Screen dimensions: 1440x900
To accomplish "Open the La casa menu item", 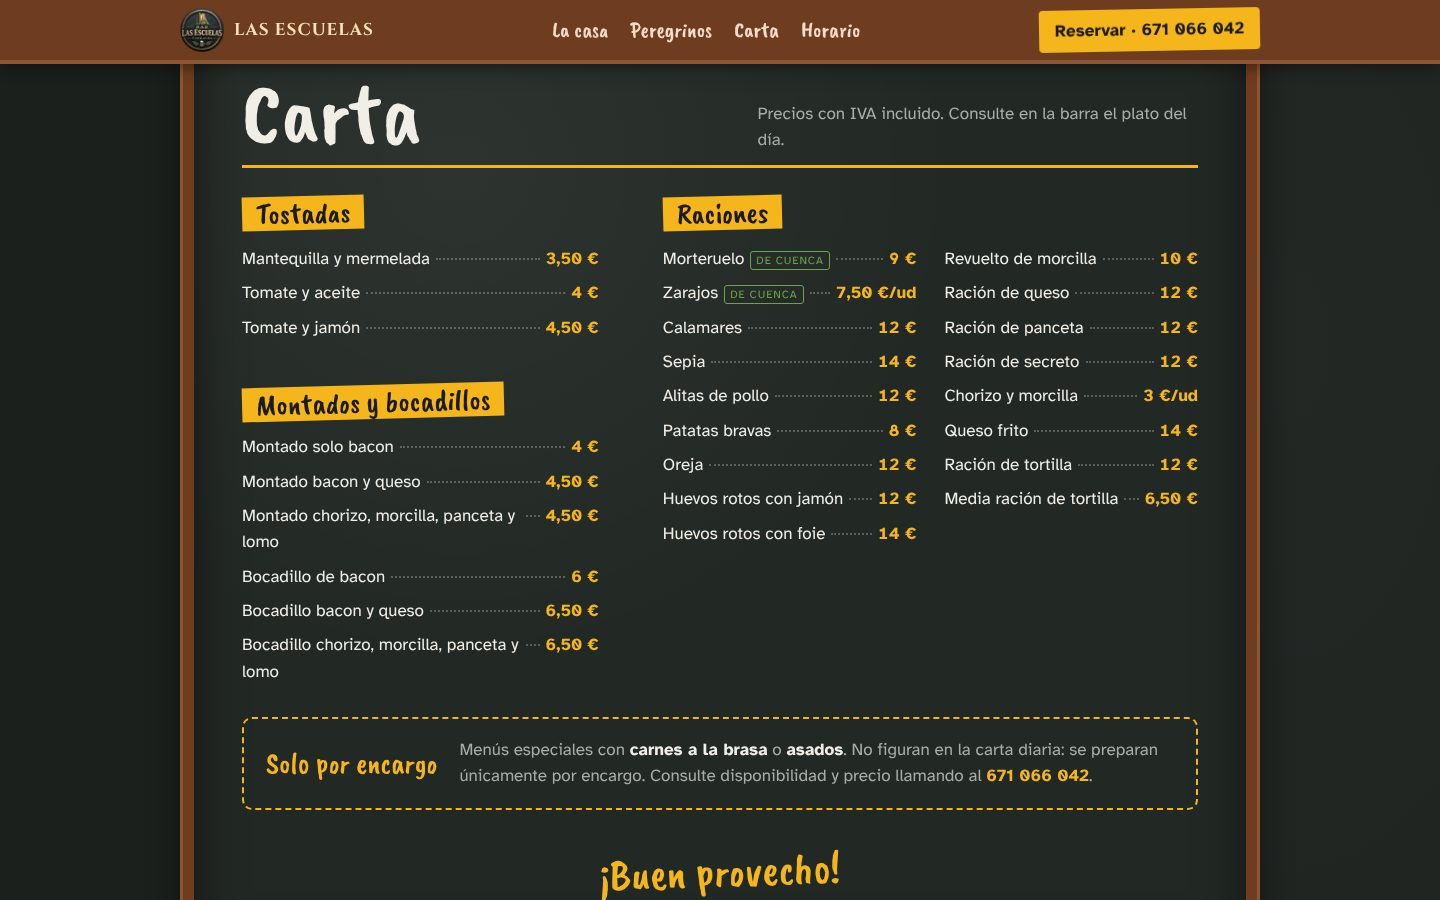I will (580, 31).
